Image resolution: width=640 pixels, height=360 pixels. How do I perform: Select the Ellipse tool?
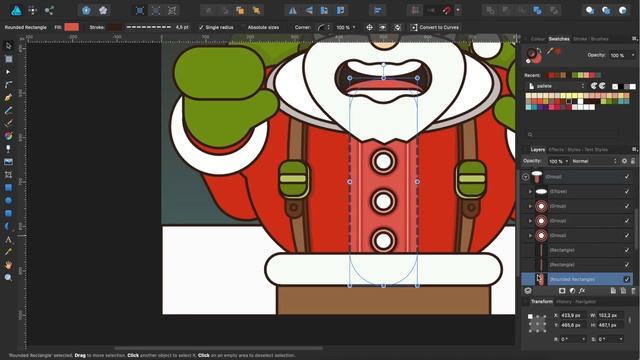8,200
